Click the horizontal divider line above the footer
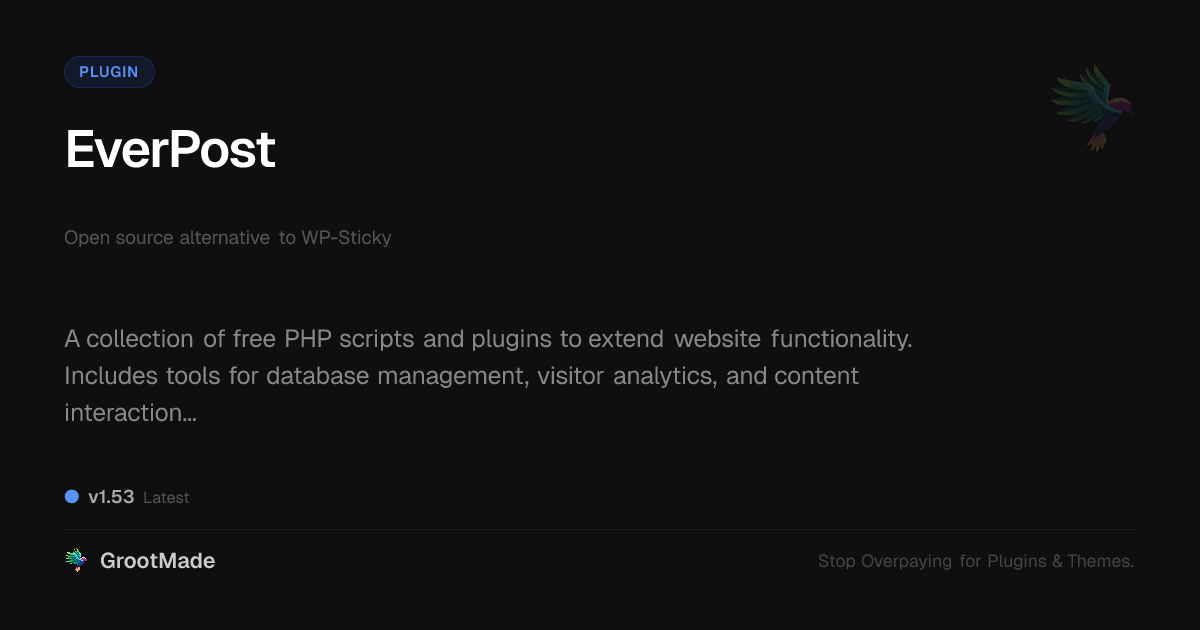 pos(600,529)
